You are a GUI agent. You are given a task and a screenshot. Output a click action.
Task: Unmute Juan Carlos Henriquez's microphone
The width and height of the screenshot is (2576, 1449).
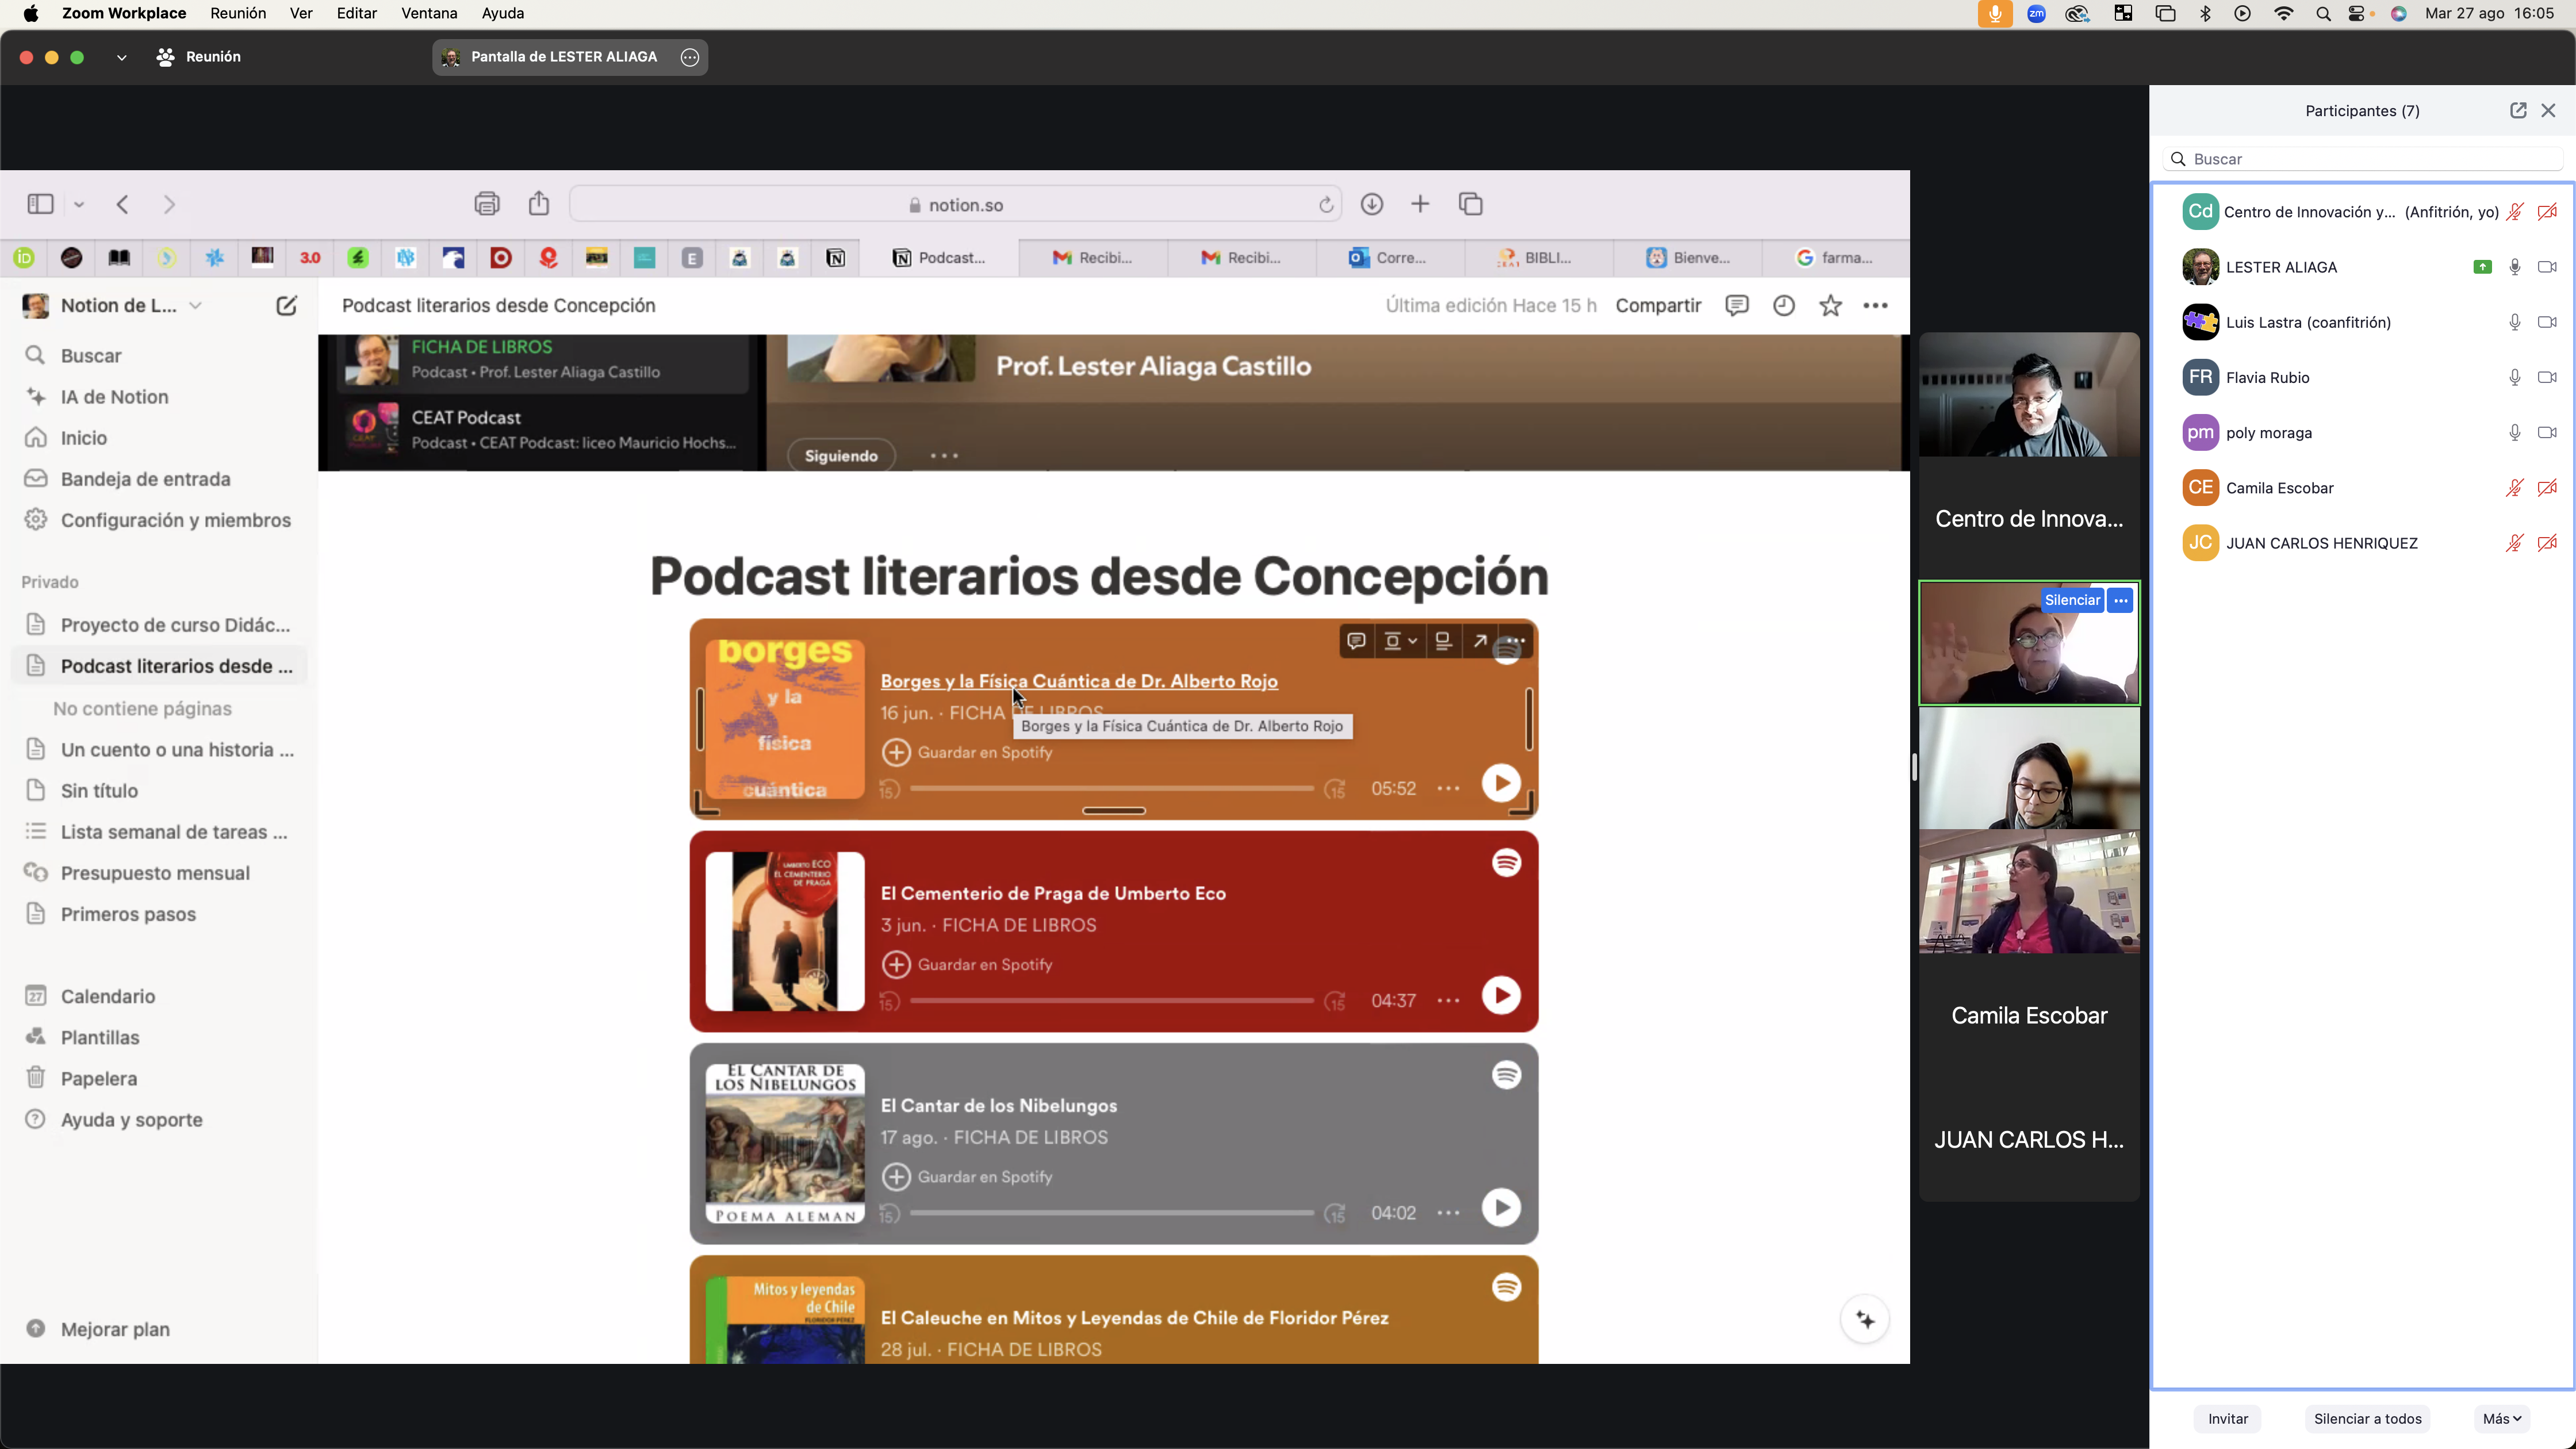point(2515,543)
